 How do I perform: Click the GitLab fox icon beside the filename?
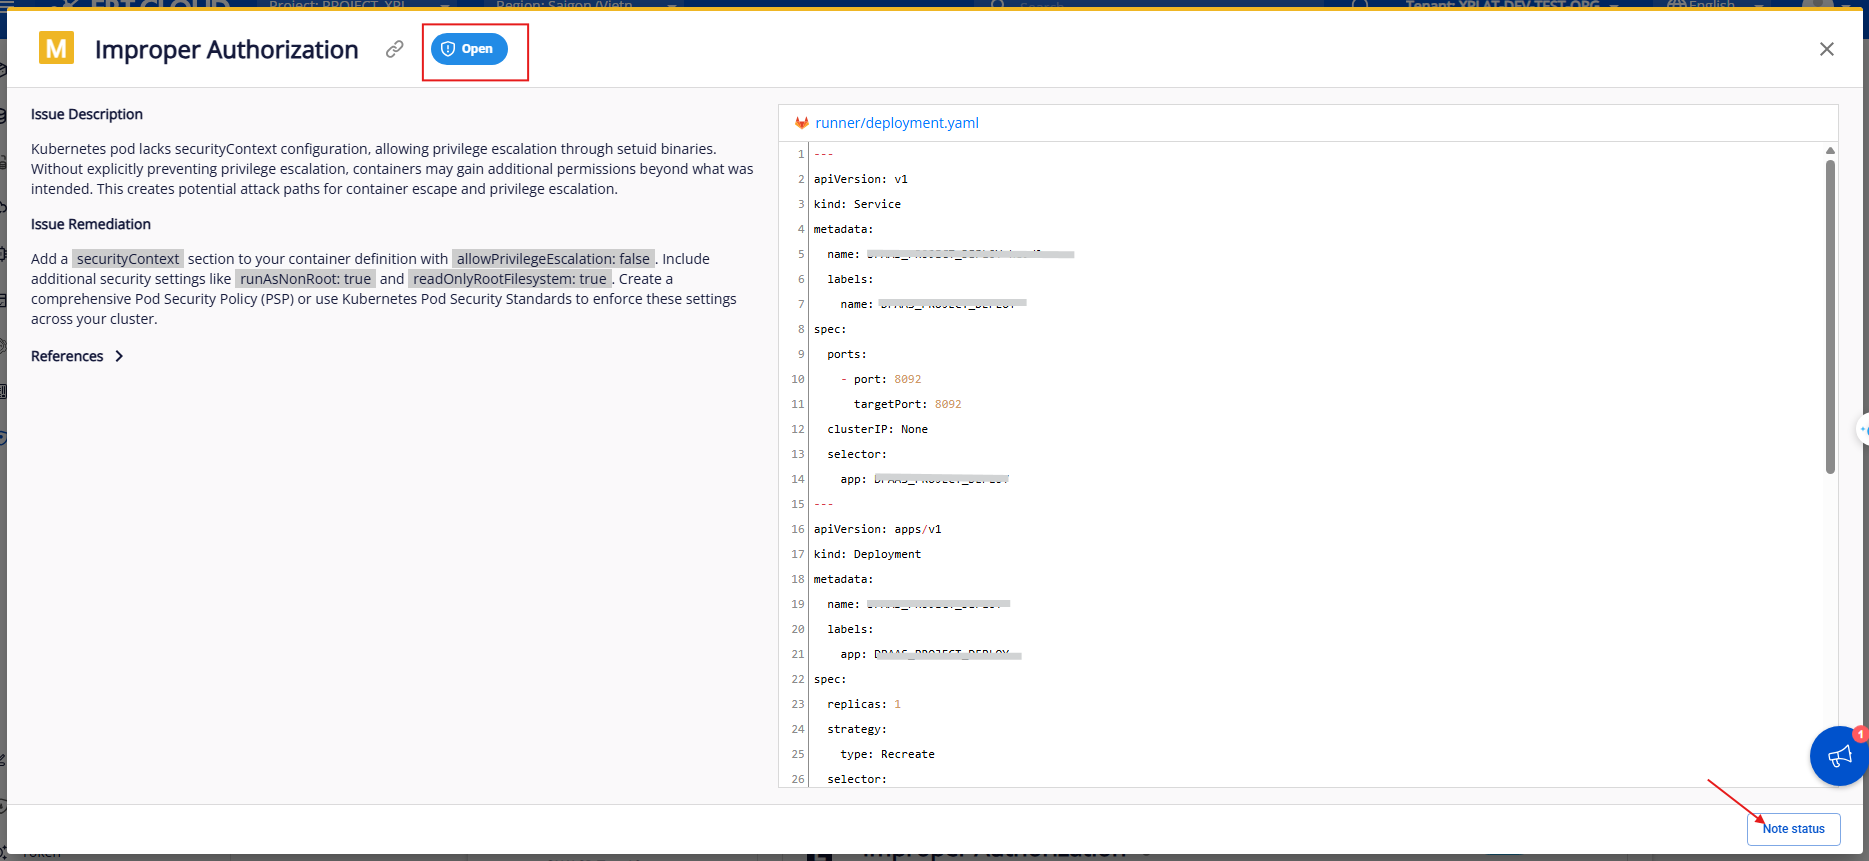[x=801, y=123]
